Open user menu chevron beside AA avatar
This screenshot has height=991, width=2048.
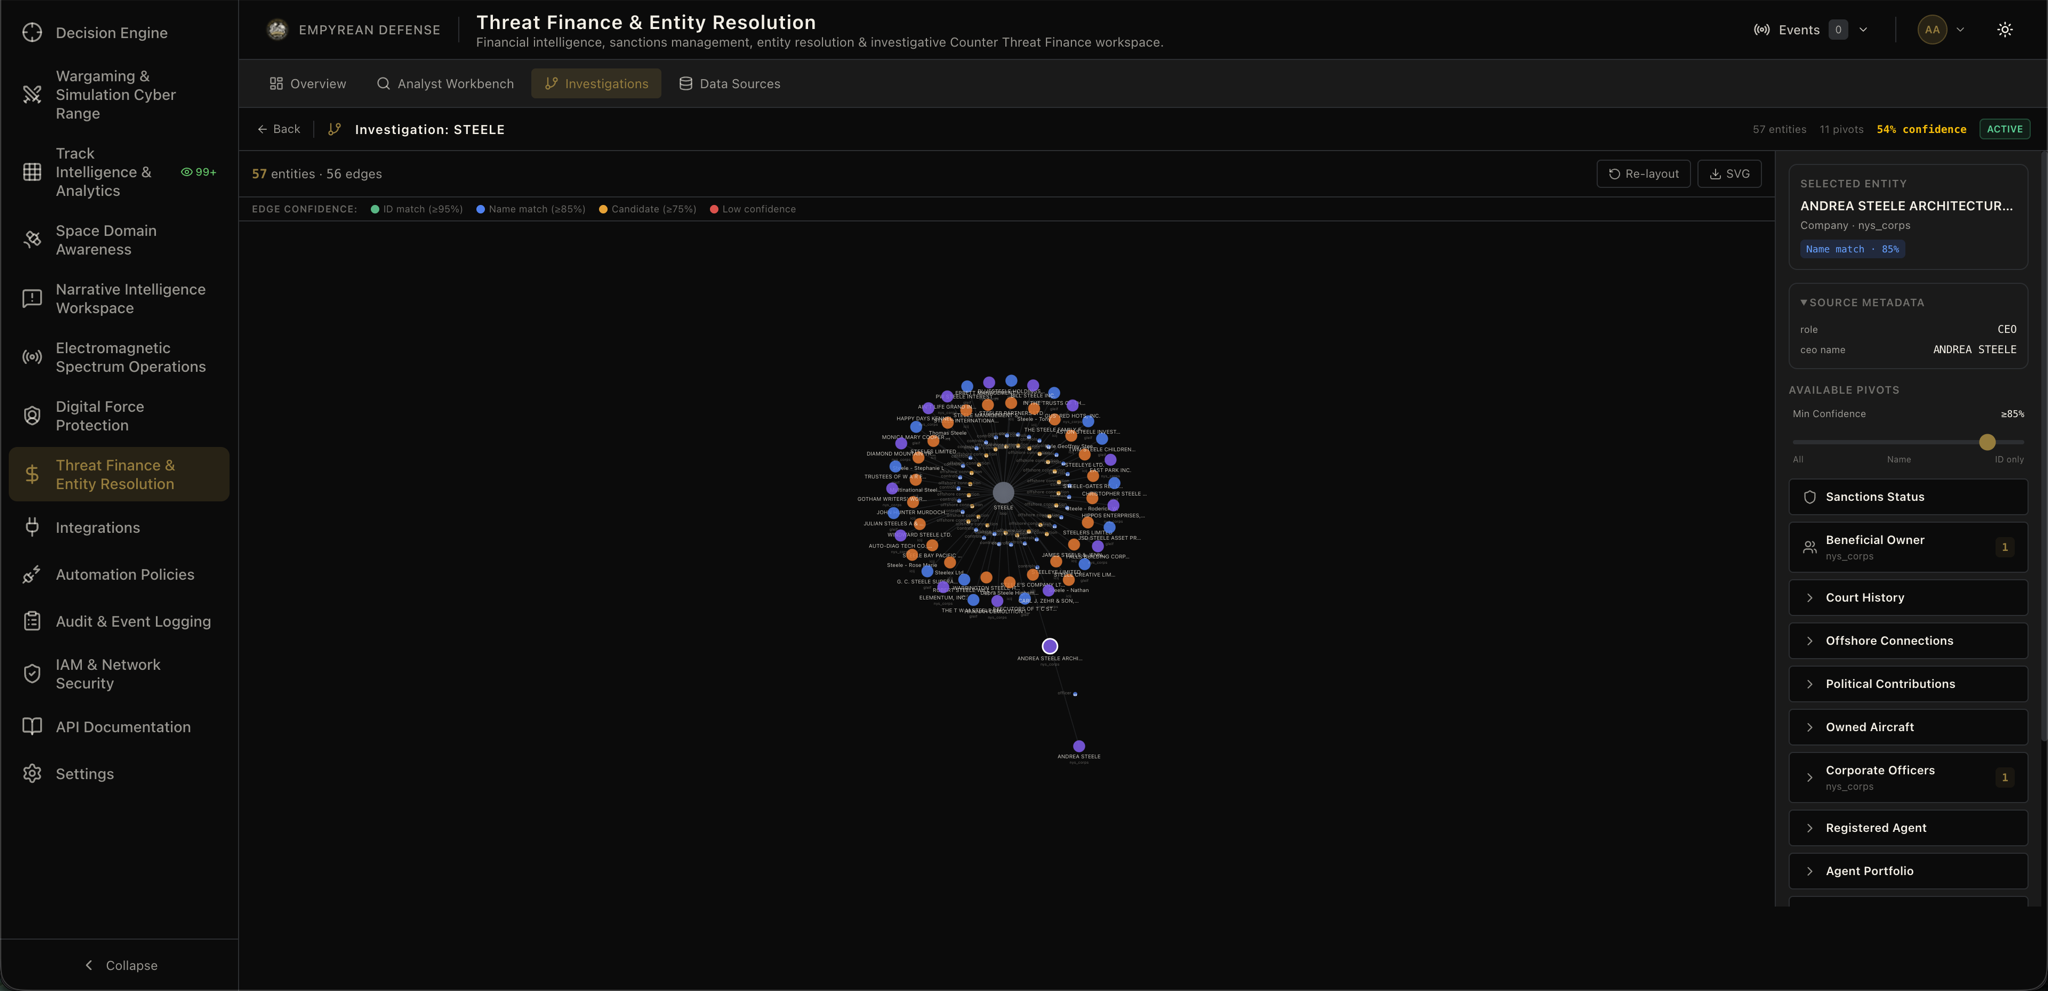point(1960,30)
